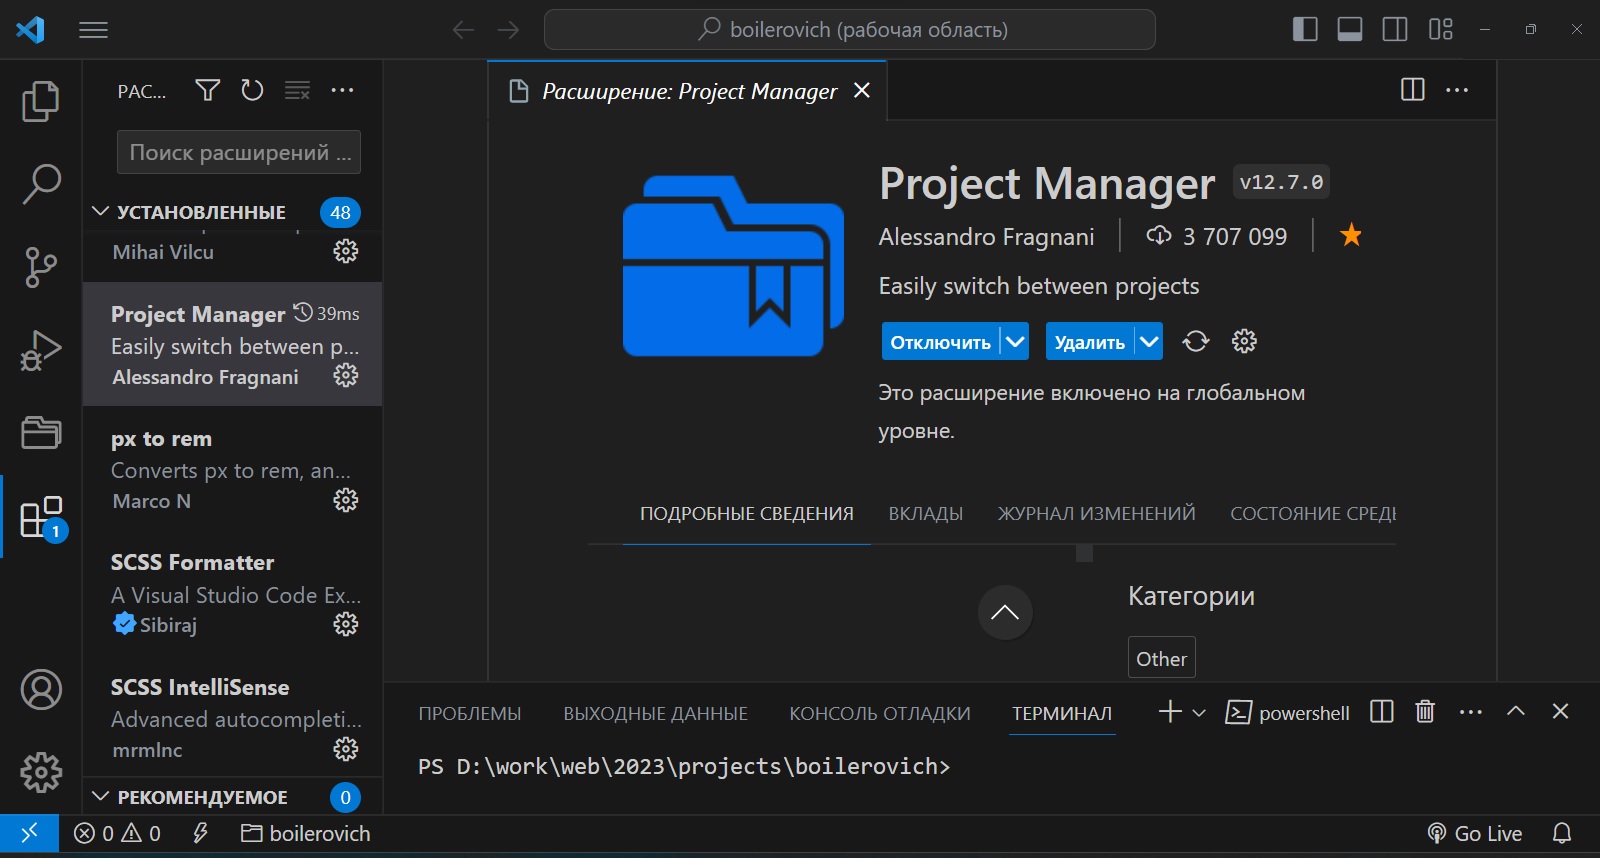1600x858 pixels.
Task: Switch to ВКЛАДЫ tab
Action: [x=926, y=514]
